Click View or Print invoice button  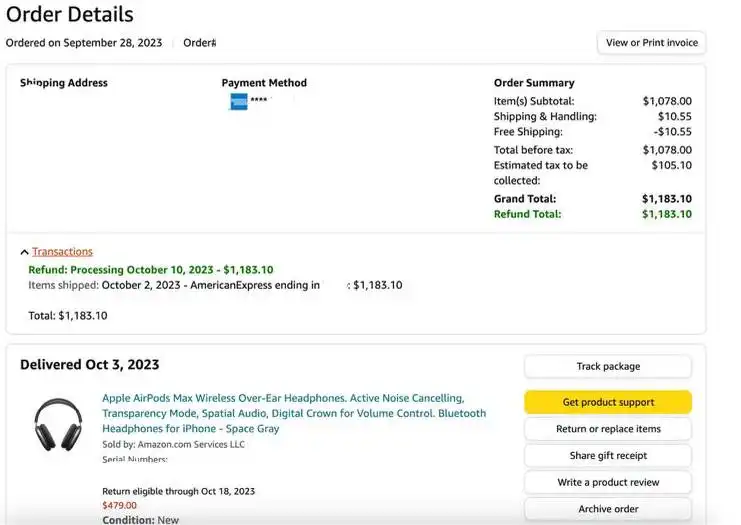651,43
